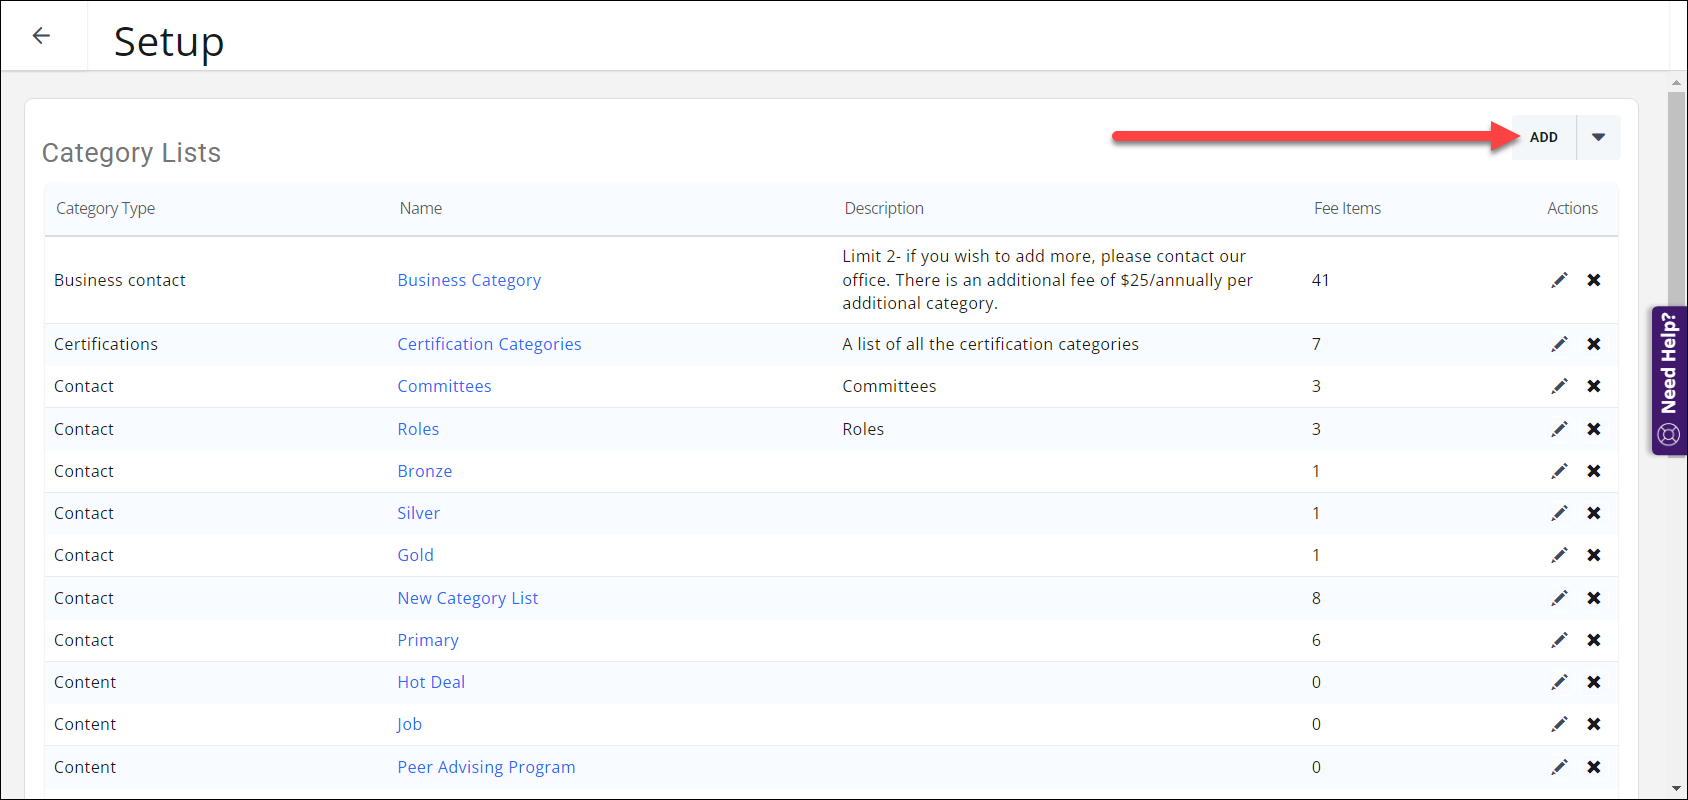Open the Peer Advising Program link
Viewport: 1688px width, 800px height.
(x=486, y=767)
